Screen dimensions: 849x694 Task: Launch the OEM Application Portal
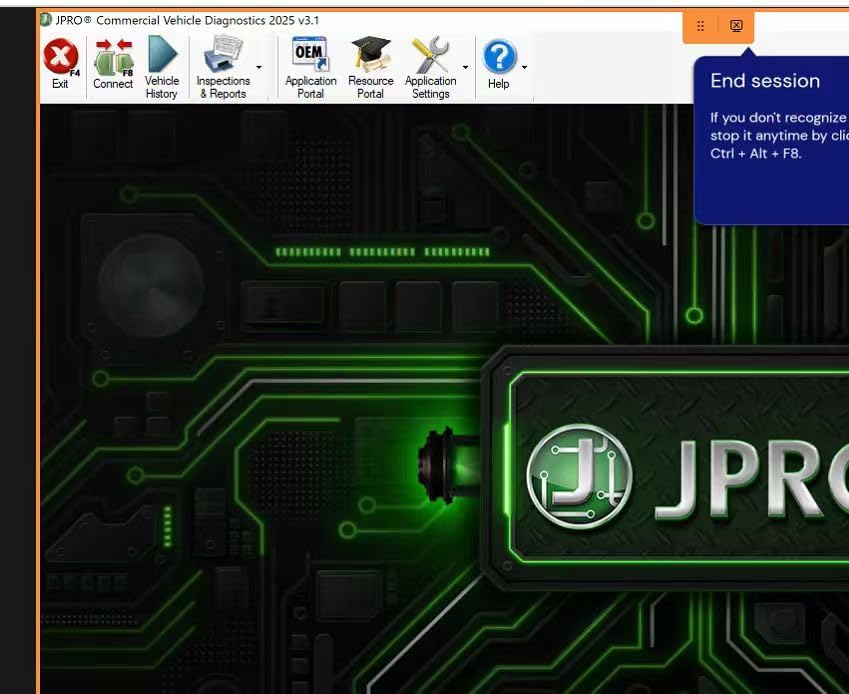coord(310,56)
